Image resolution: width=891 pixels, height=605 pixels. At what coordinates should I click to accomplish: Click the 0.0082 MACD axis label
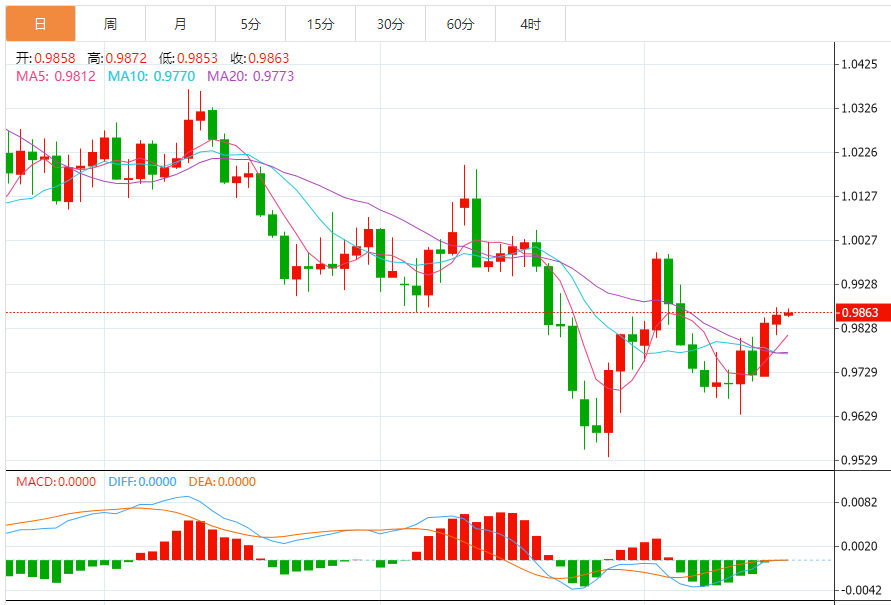click(860, 502)
